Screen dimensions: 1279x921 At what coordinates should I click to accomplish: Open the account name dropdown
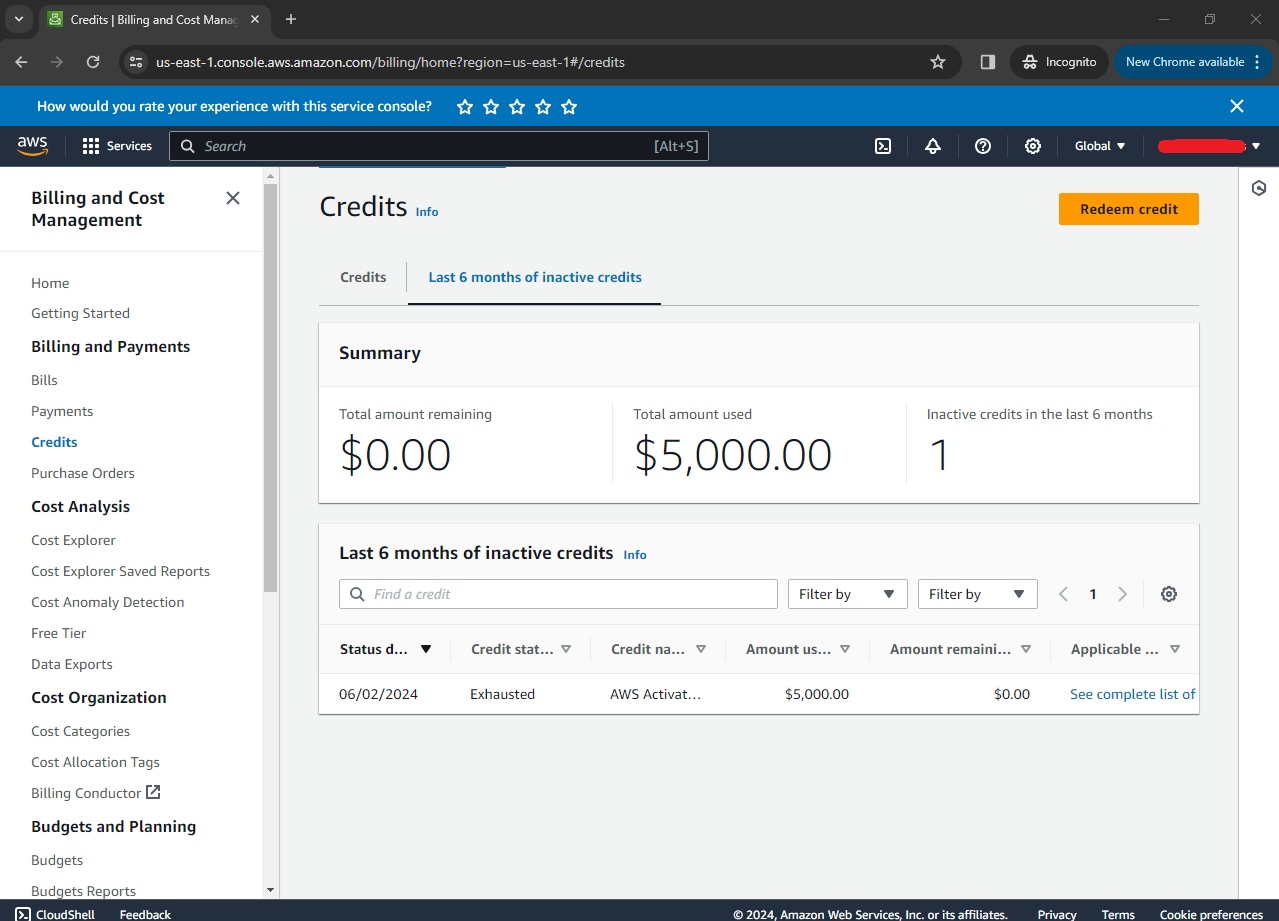point(1208,146)
